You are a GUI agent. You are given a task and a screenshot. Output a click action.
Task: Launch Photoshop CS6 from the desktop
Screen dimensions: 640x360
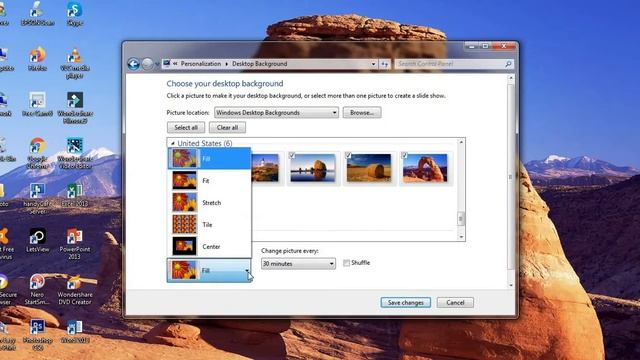click(x=37, y=335)
